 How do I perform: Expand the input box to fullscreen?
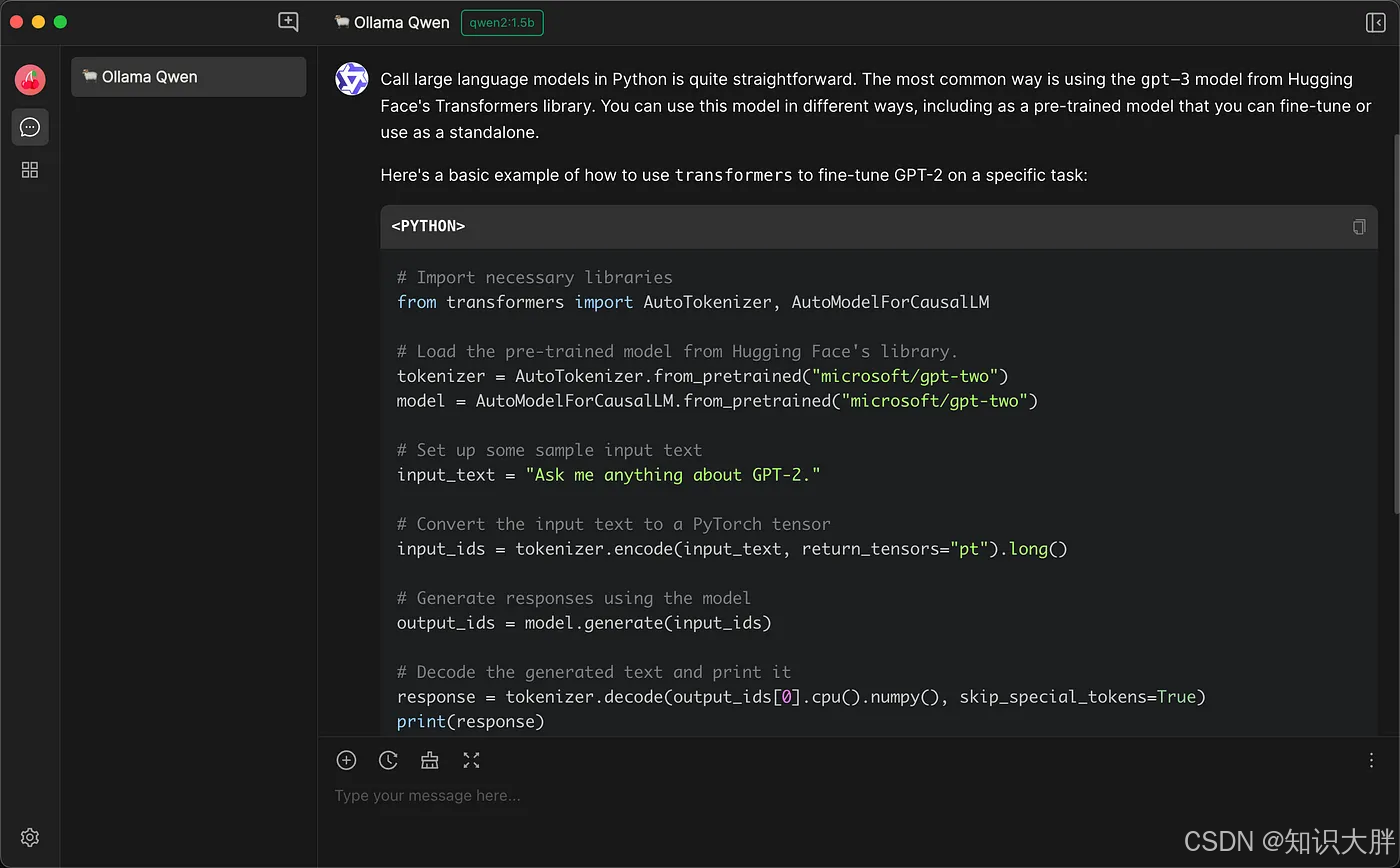472,760
